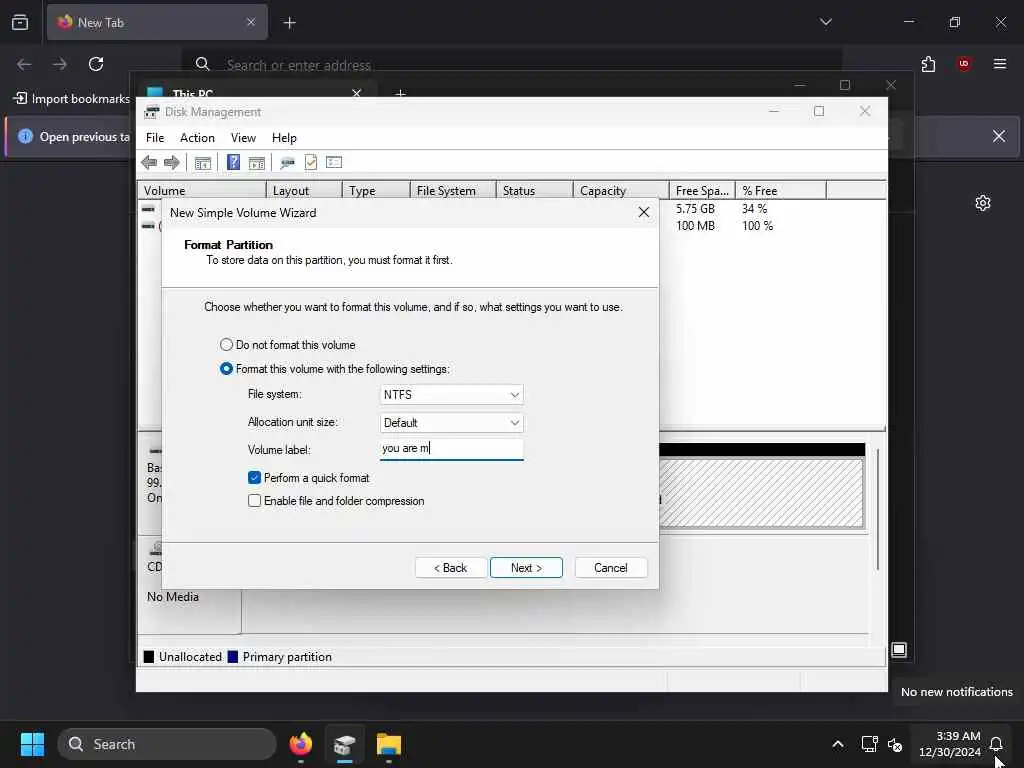Click Cancel in the volume wizard
1024x768 pixels.
click(611, 568)
